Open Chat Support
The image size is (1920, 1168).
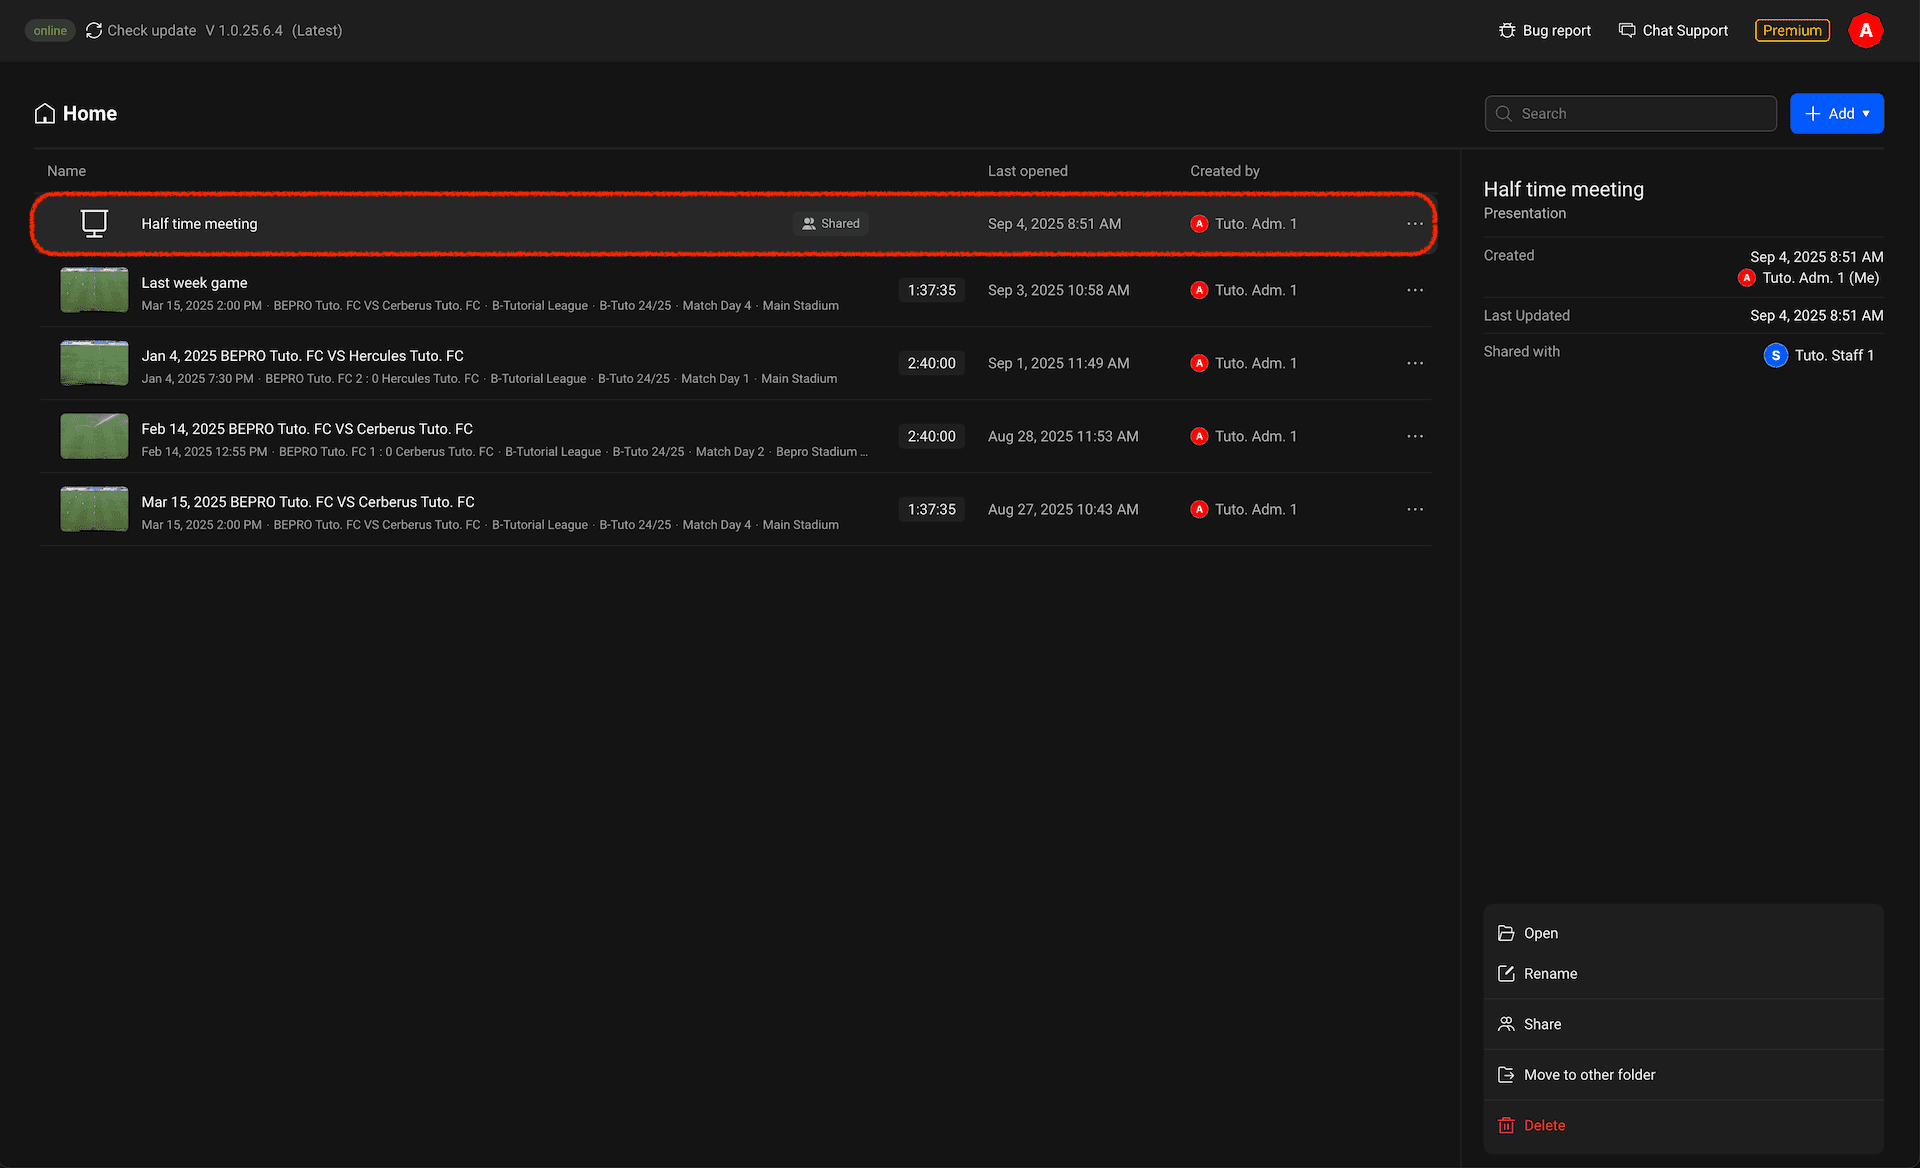1673,31
